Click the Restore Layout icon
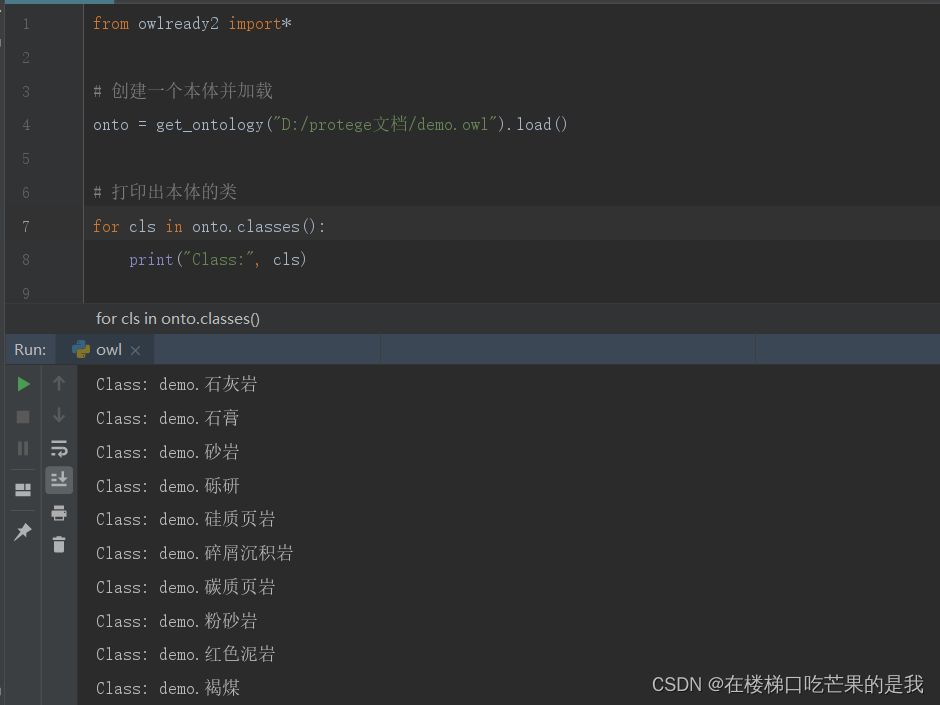Image resolution: width=940 pixels, height=705 pixels. click(x=22, y=490)
